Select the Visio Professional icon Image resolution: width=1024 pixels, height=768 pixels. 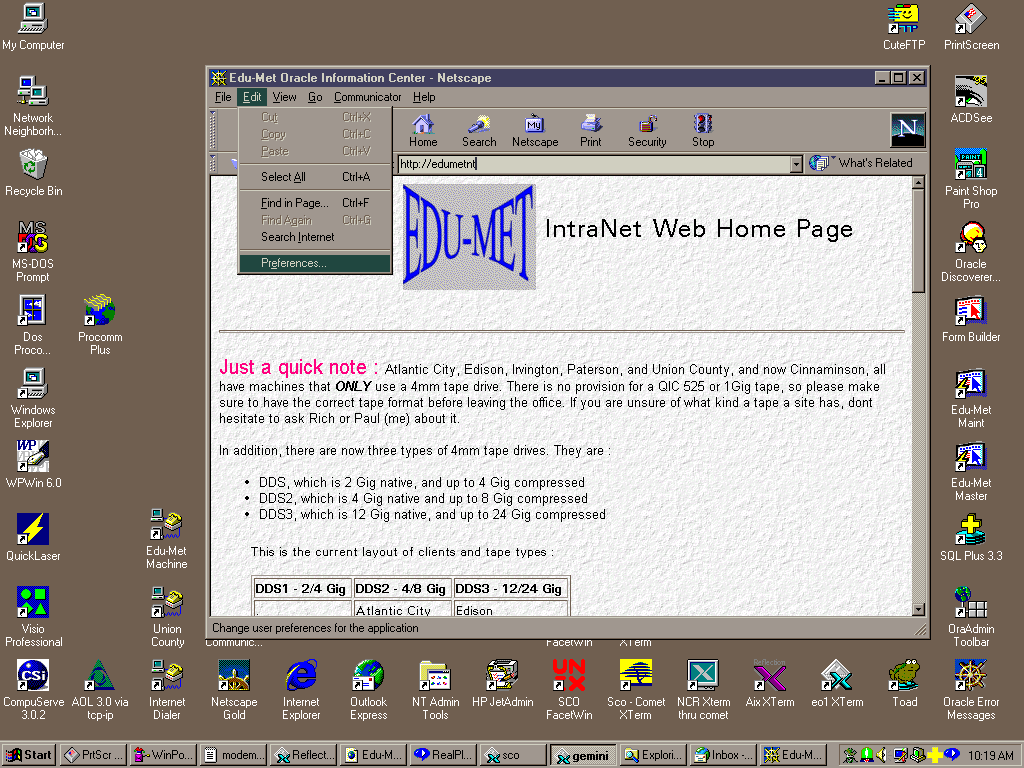click(33, 617)
